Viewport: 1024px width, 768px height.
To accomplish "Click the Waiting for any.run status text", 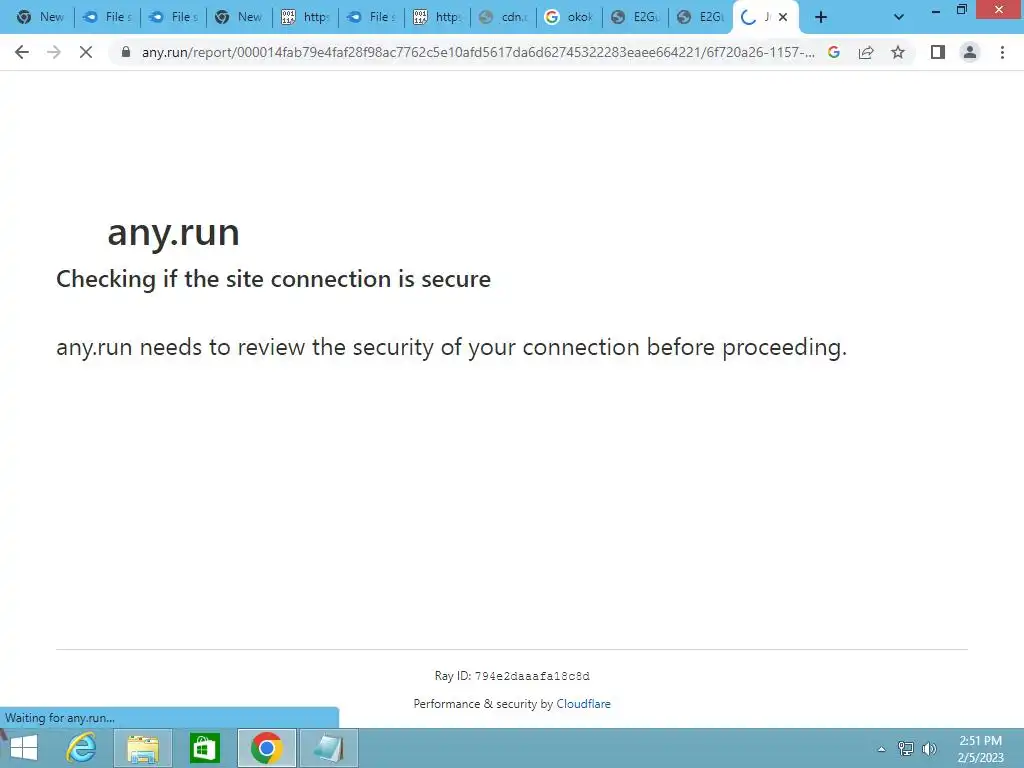I will pos(60,718).
